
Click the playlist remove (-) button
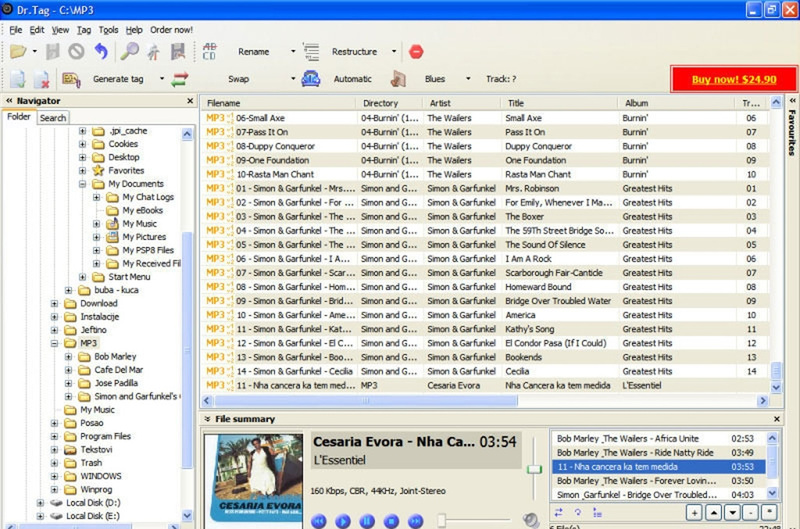point(750,512)
